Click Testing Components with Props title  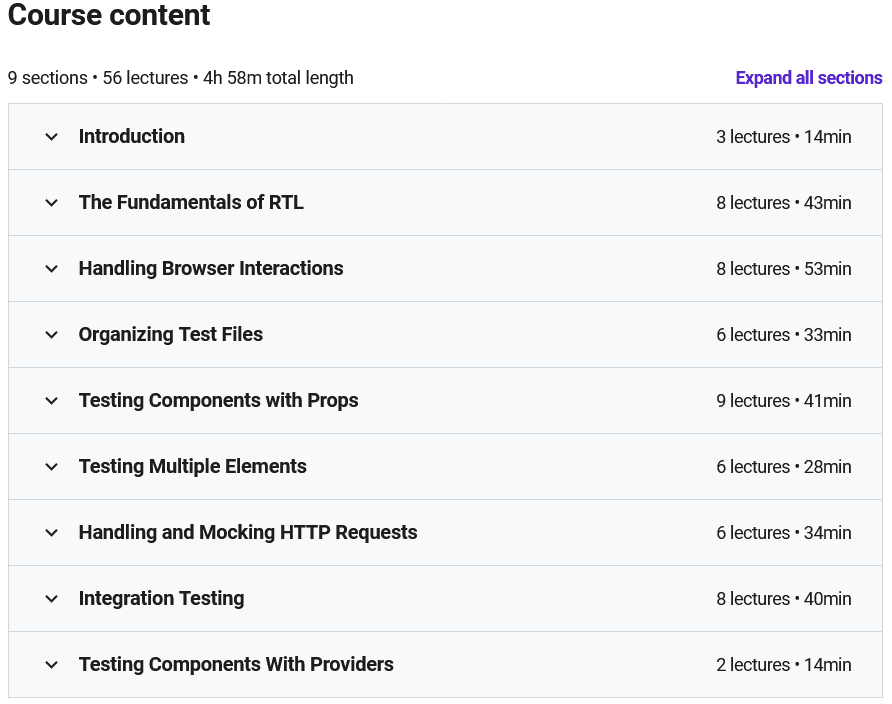[x=218, y=400]
